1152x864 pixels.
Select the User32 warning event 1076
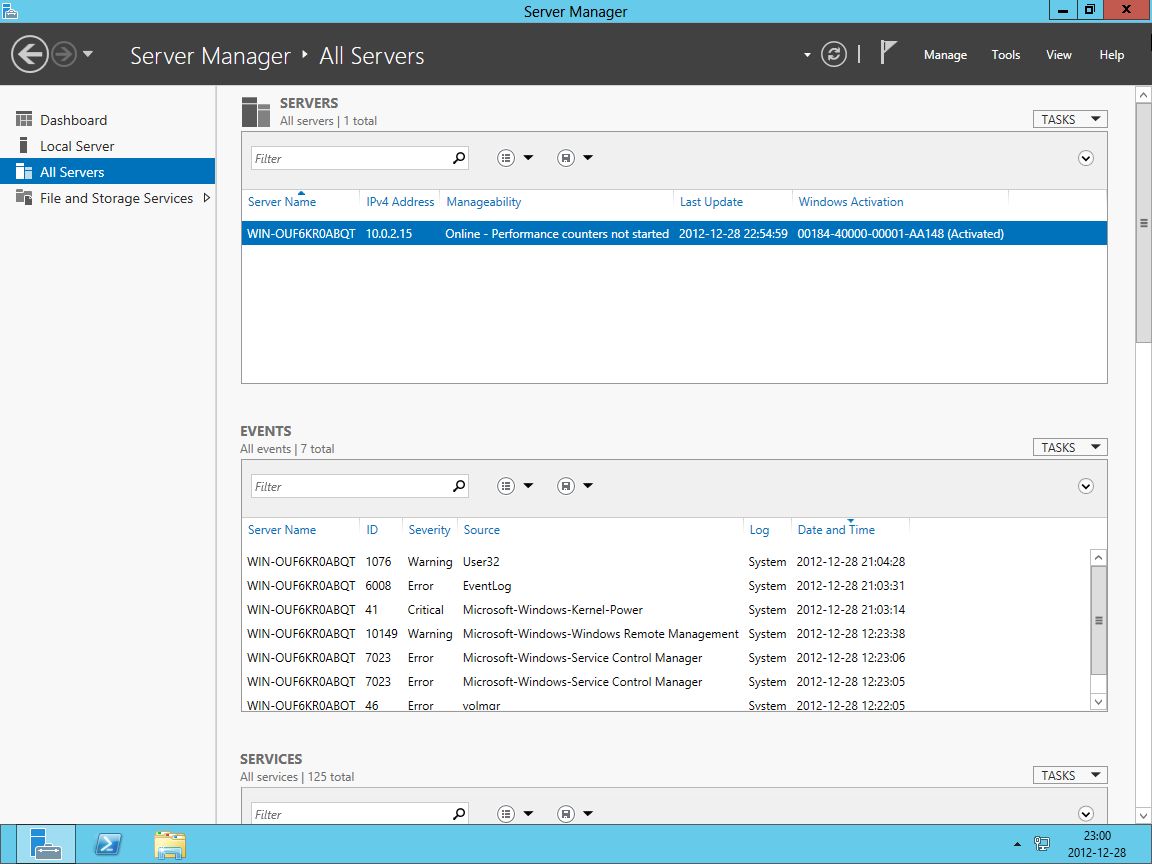665,561
